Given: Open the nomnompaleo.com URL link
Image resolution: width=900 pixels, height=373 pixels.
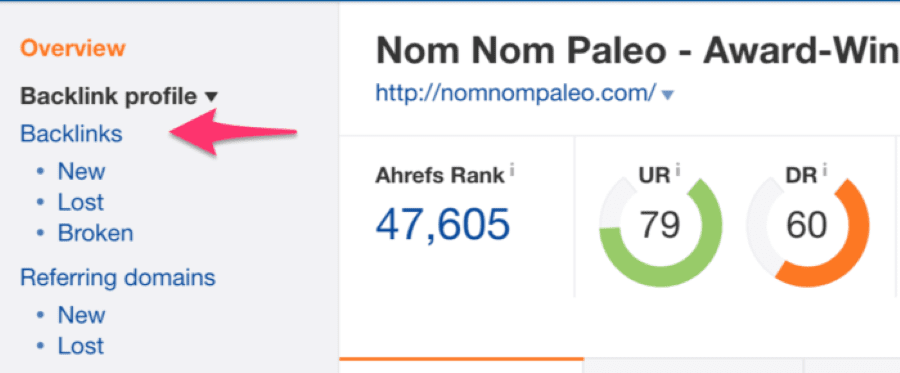Looking at the screenshot, I should tap(515, 92).
